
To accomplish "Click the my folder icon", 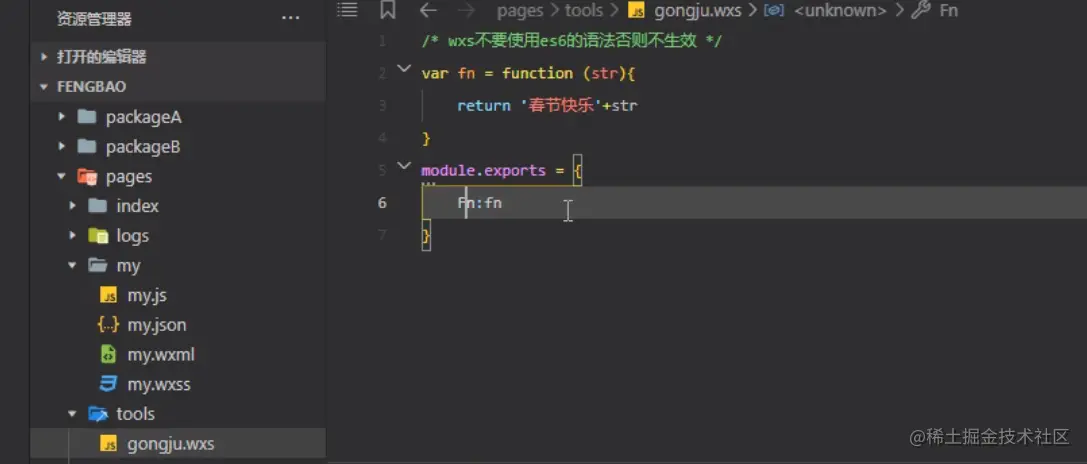I will click(98, 266).
